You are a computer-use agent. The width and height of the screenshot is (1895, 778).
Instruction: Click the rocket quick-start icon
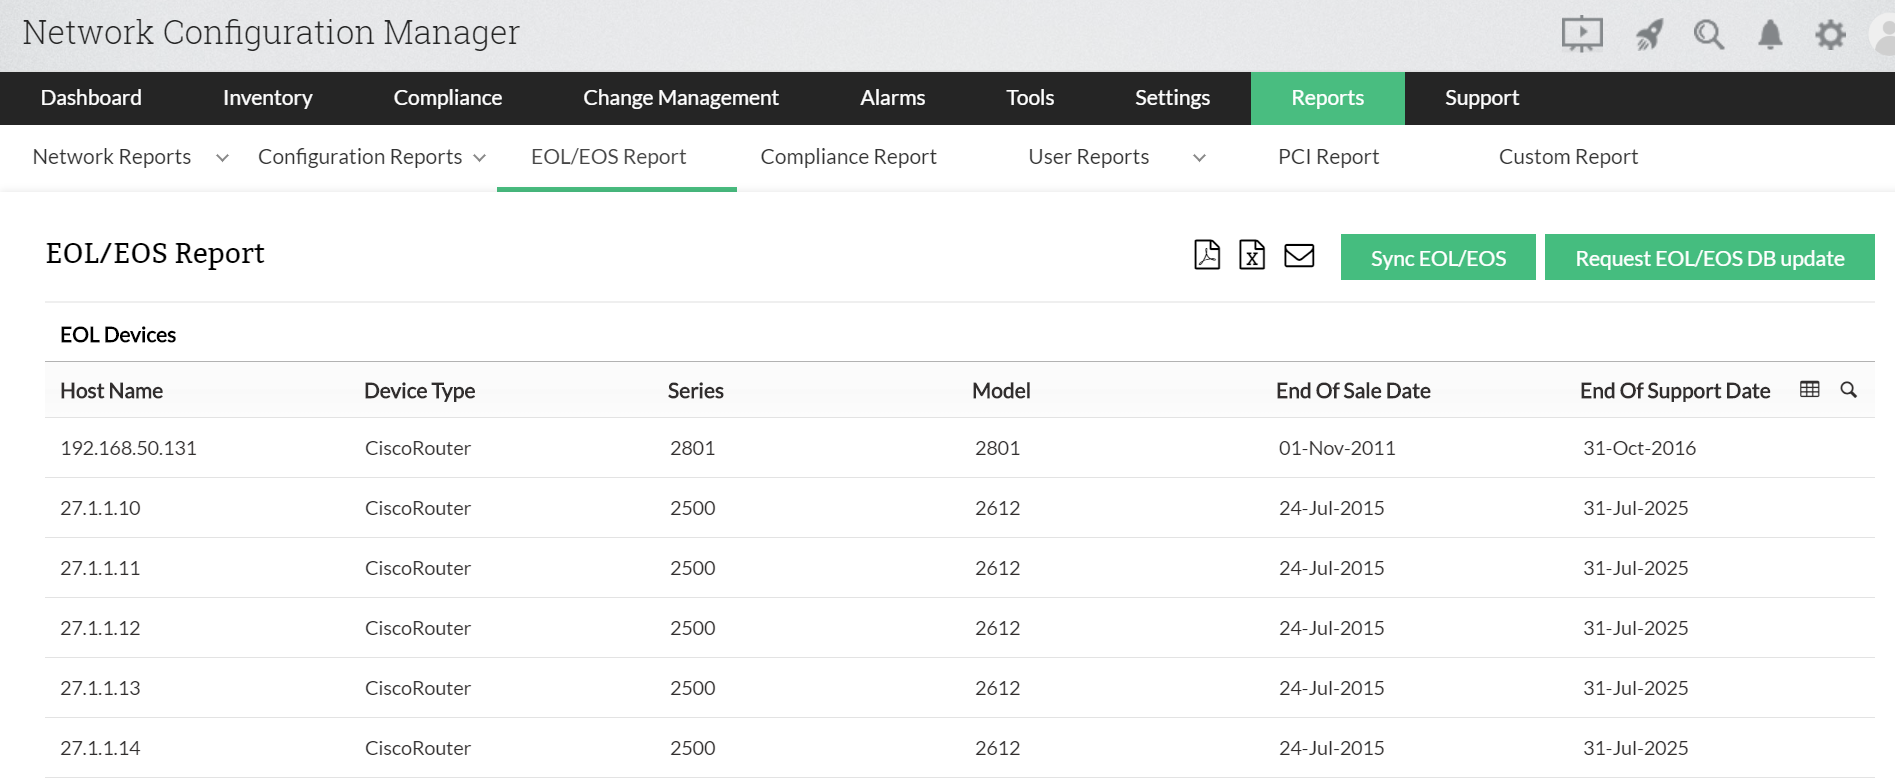[x=1649, y=35]
